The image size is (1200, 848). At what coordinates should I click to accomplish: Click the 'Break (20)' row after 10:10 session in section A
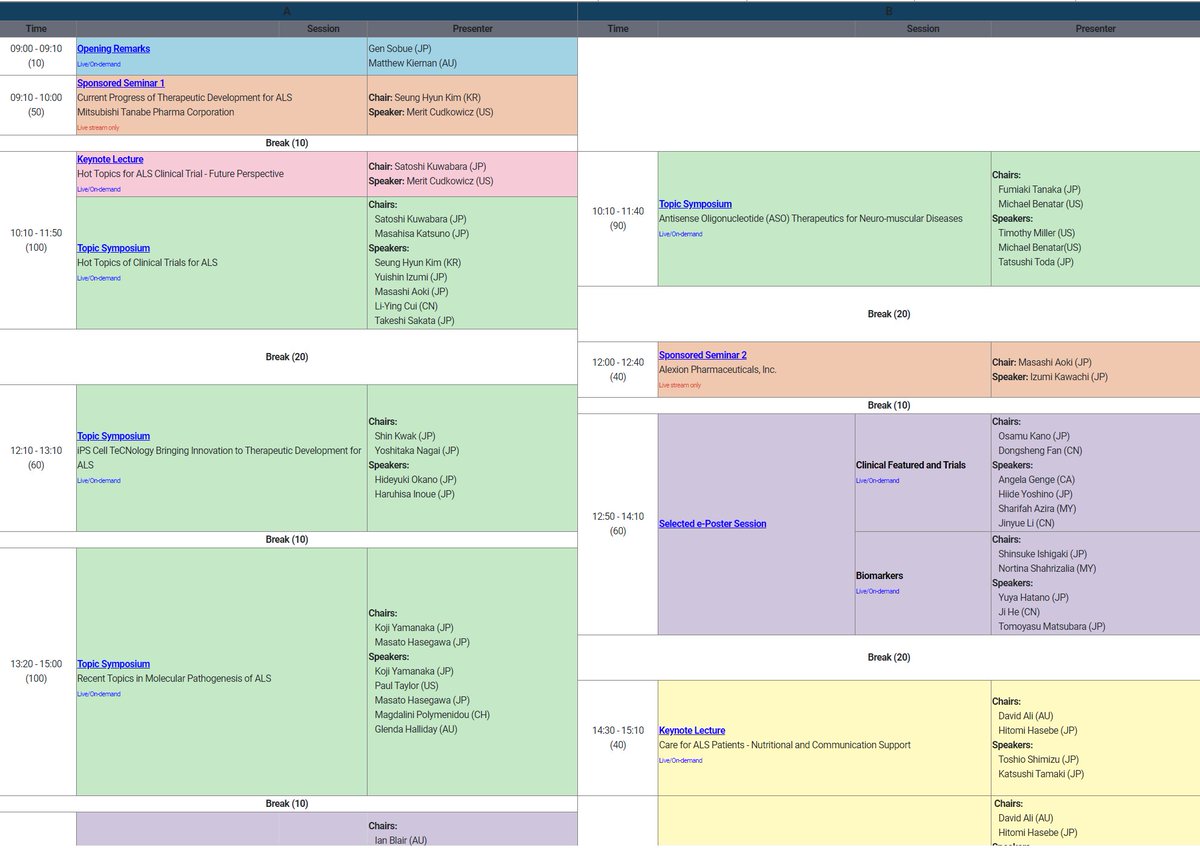[x=288, y=357]
